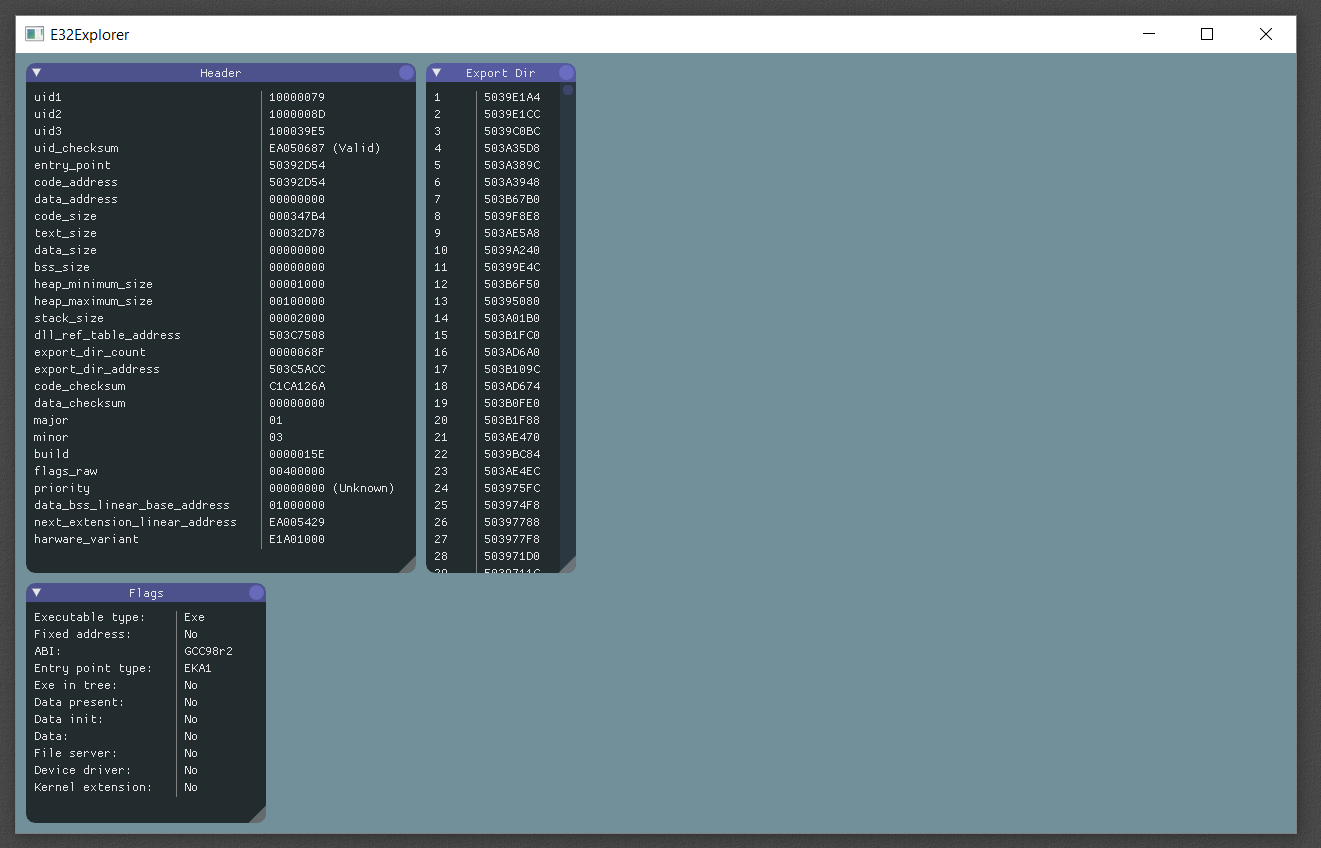Minimize the E32Explorer window
Image resolution: width=1321 pixels, height=848 pixels.
(1149, 34)
